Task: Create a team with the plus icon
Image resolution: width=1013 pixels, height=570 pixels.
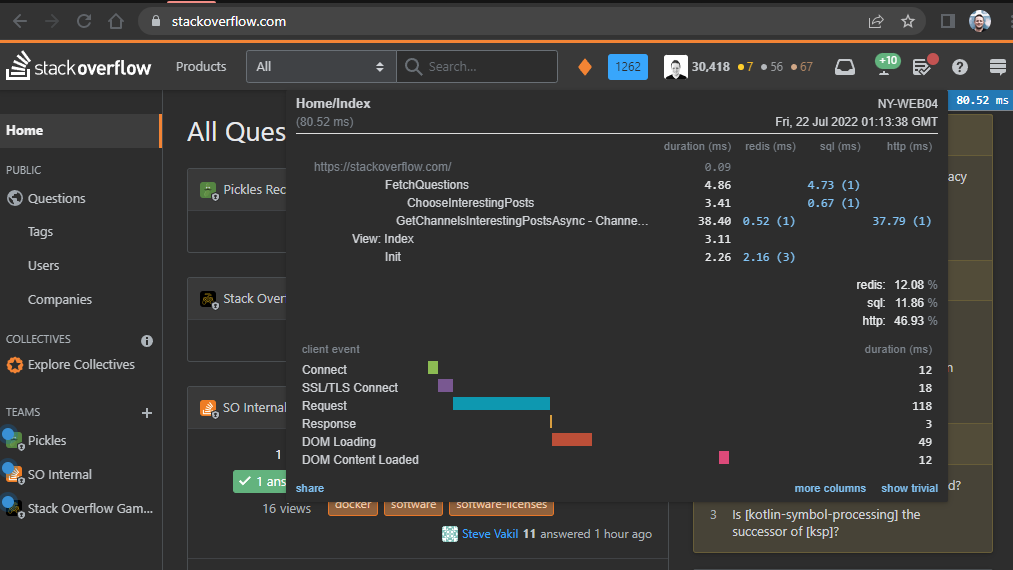Action: pos(147,413)
